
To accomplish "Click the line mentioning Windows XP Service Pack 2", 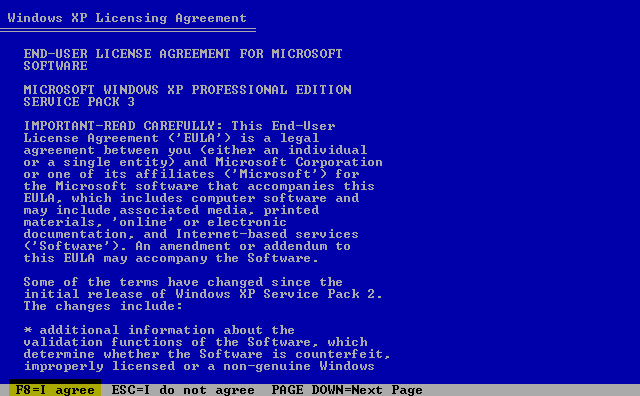I will click(x=203, y=294).
